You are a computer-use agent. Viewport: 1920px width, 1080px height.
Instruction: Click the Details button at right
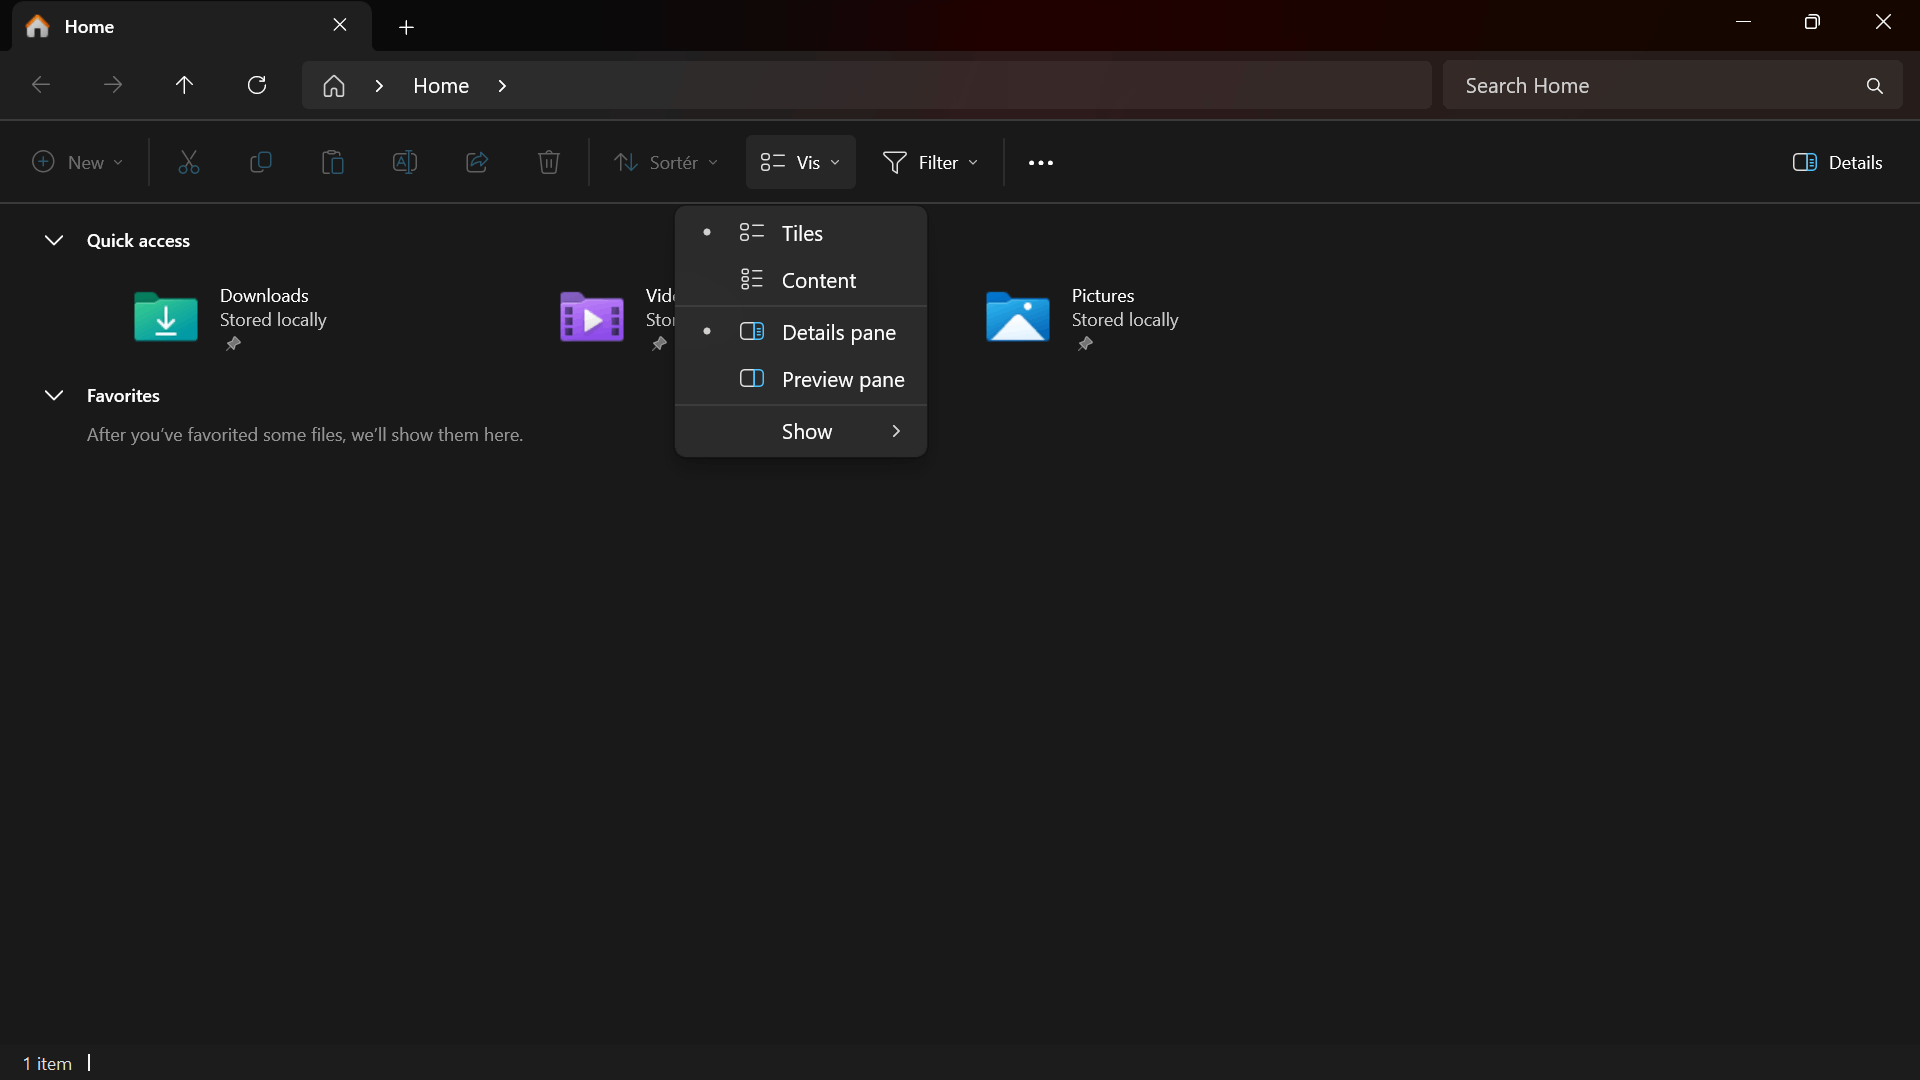pos(1838,162)
